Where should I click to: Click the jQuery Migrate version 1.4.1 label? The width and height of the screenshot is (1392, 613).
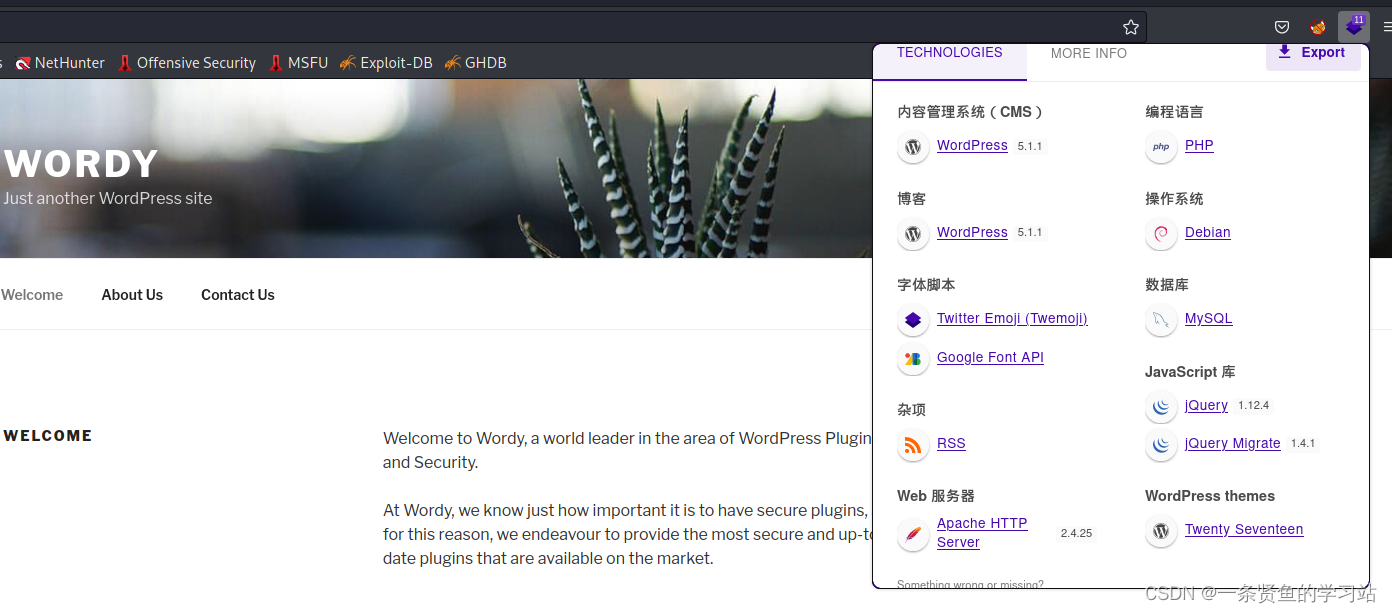click(1303, 444)
